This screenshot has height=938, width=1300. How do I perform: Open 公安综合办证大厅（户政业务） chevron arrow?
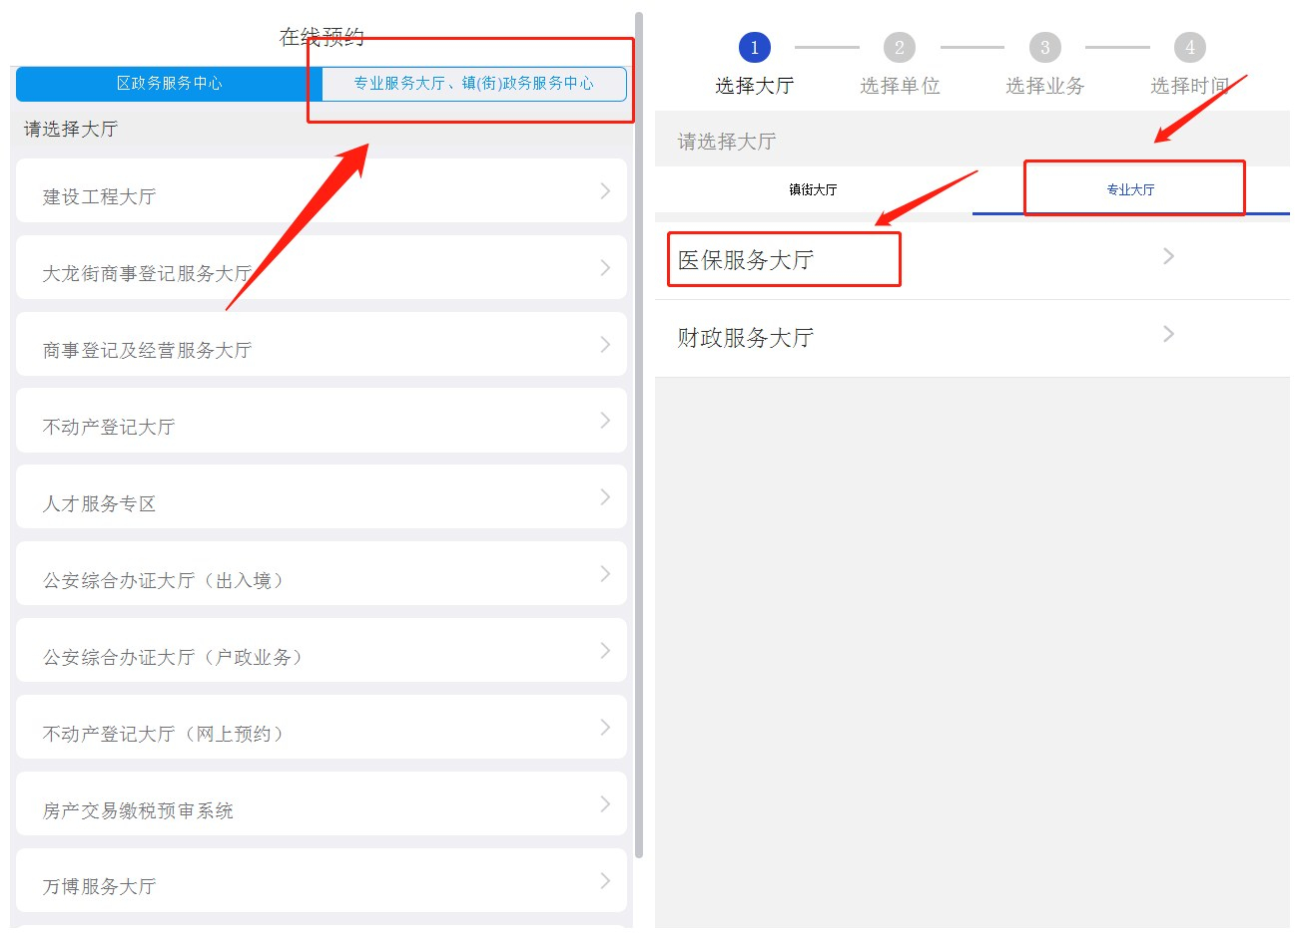[605, 651]
